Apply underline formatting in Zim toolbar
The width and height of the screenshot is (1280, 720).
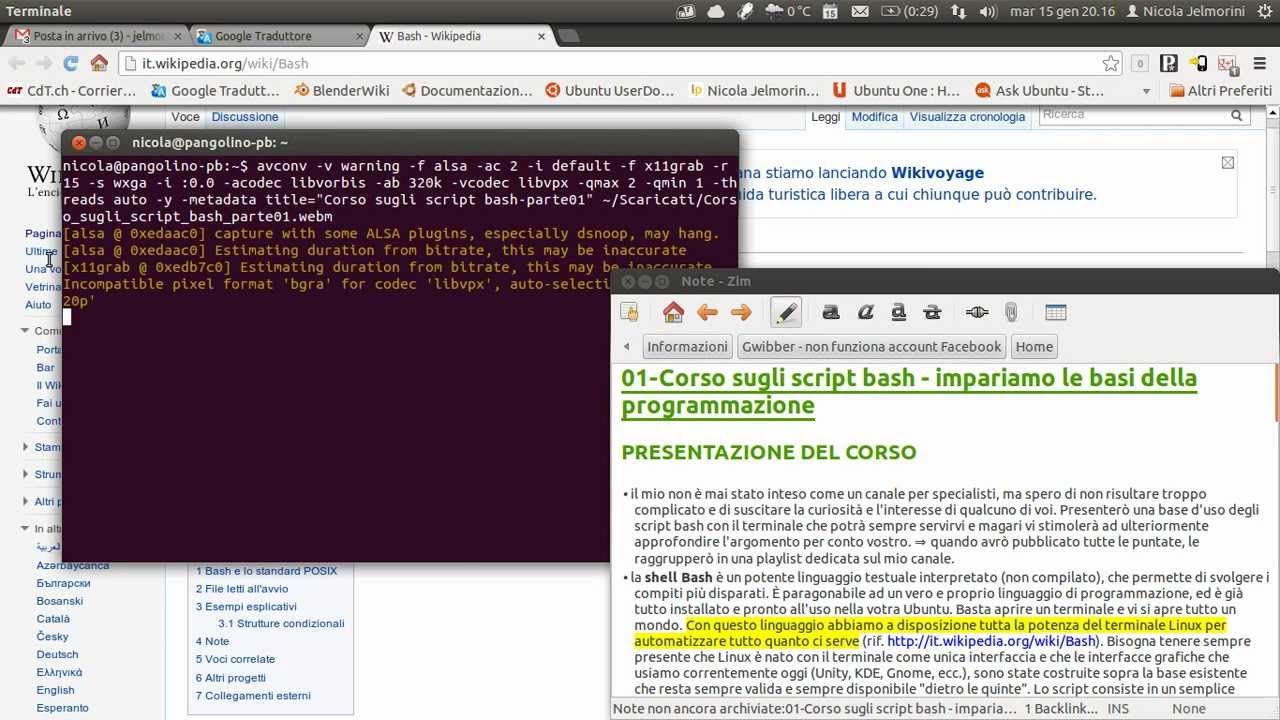click(x=898, y=313)
